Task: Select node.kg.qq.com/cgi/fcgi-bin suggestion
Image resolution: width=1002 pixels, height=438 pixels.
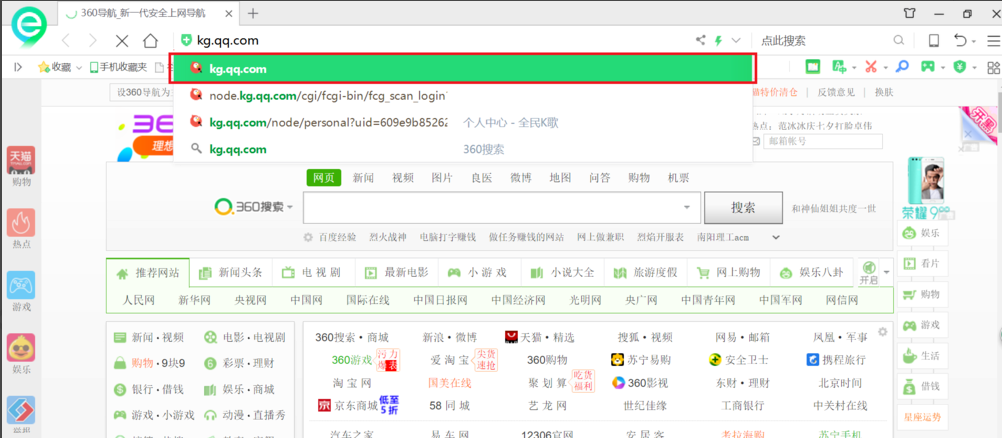Action: (x=463, y=96)
